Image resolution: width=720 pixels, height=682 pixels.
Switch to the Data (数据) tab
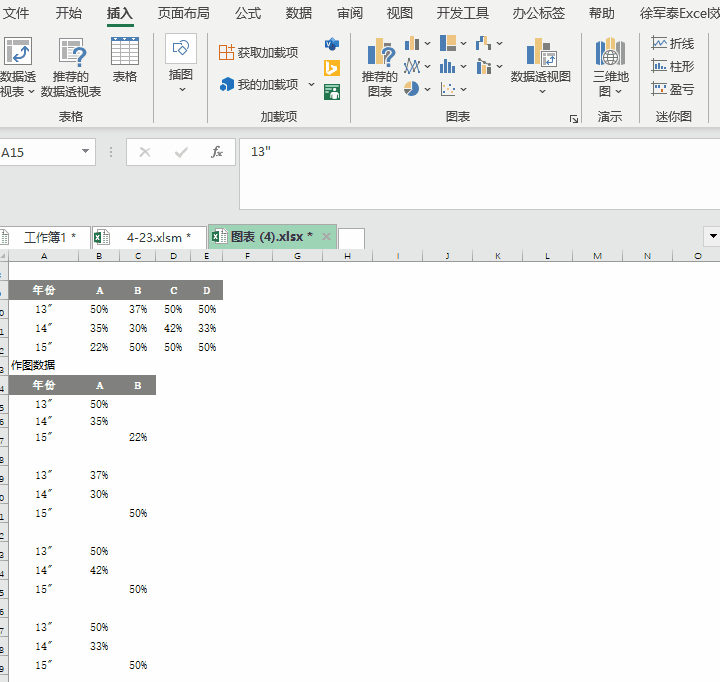click(299, 13)
